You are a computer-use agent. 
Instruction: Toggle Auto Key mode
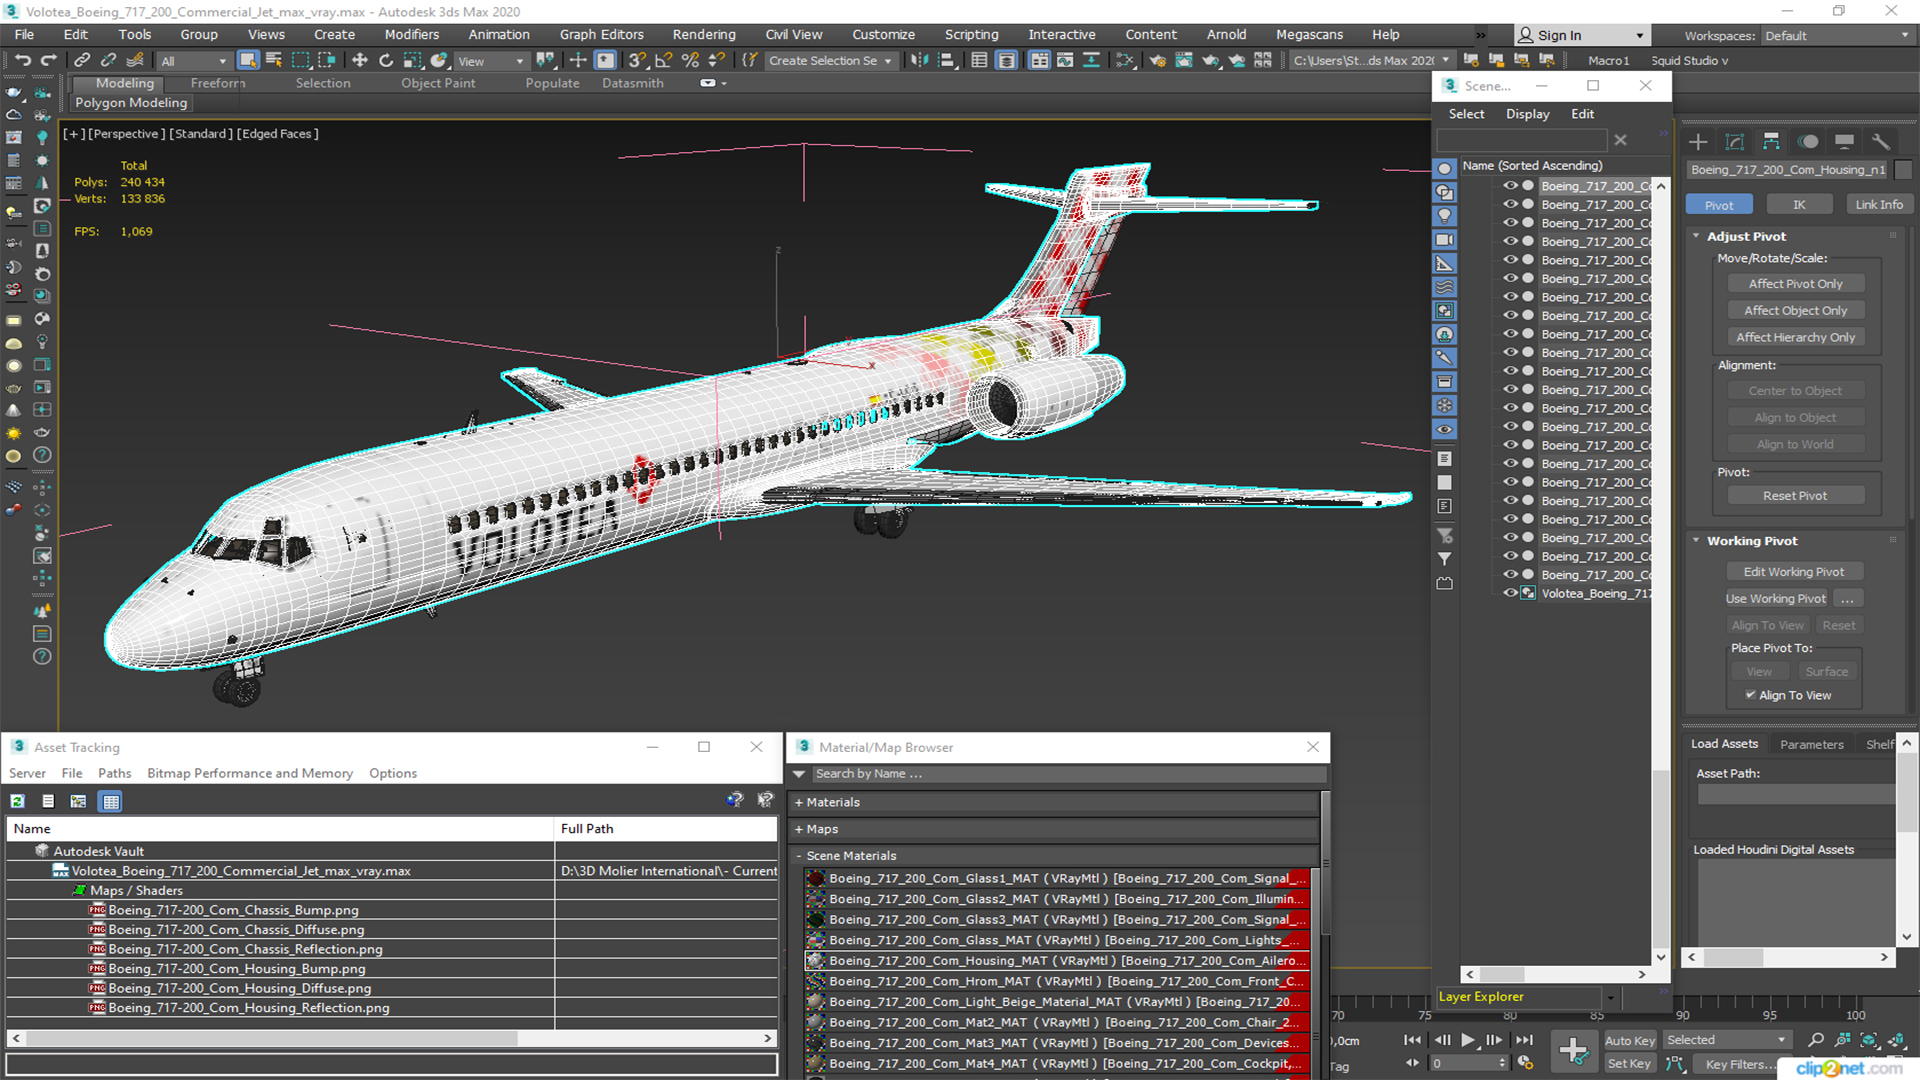tap(1630, 1041)
